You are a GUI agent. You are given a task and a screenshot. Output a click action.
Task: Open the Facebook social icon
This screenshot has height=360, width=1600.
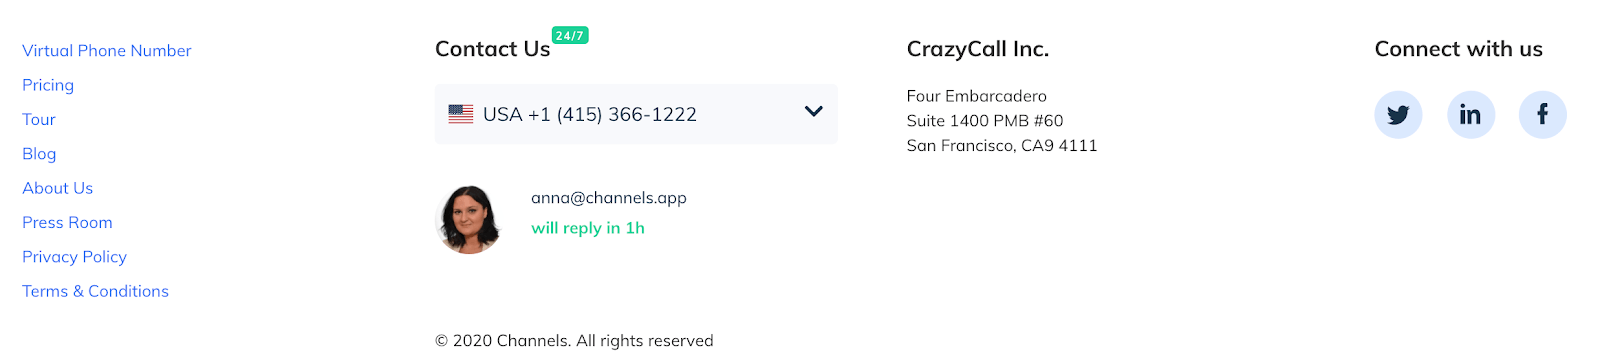pyautogui.click(x=1542, y=115)
